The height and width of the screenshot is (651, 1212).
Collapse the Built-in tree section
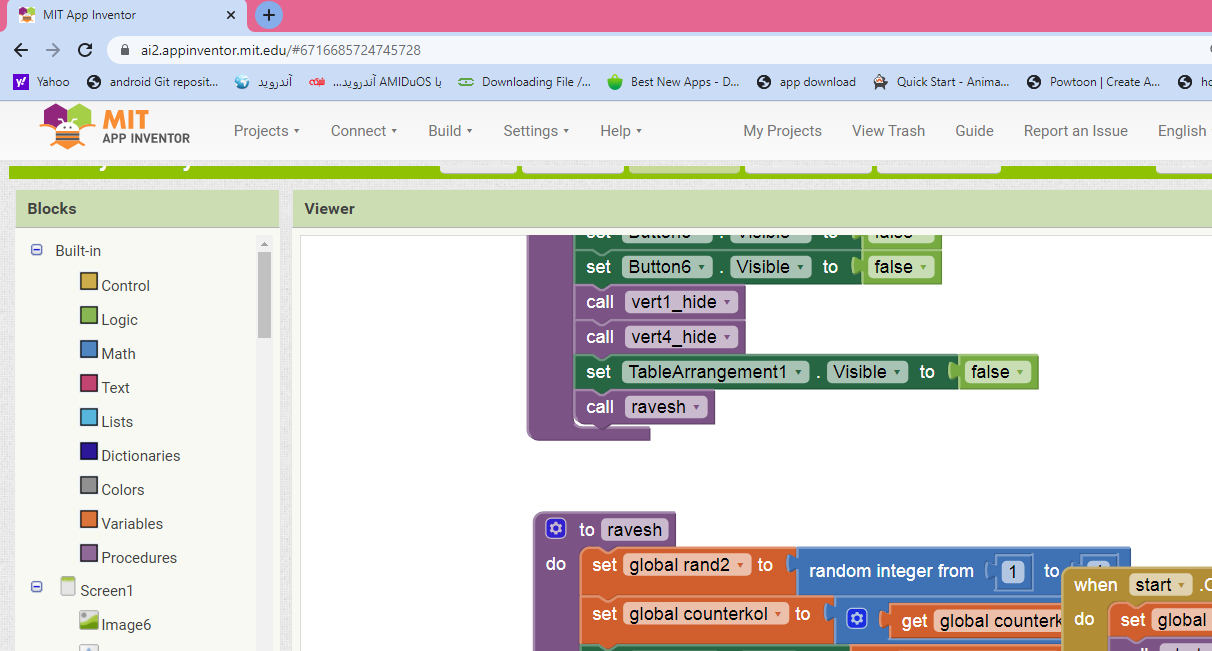click(37, 251)
